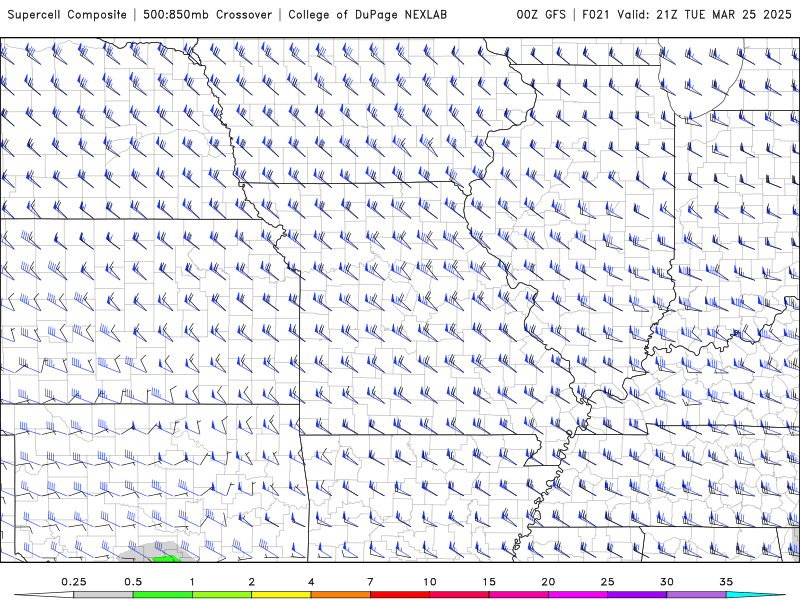Click the legend label "0.25"
This screenshot has width=800, height=600.
pos(74,582)
